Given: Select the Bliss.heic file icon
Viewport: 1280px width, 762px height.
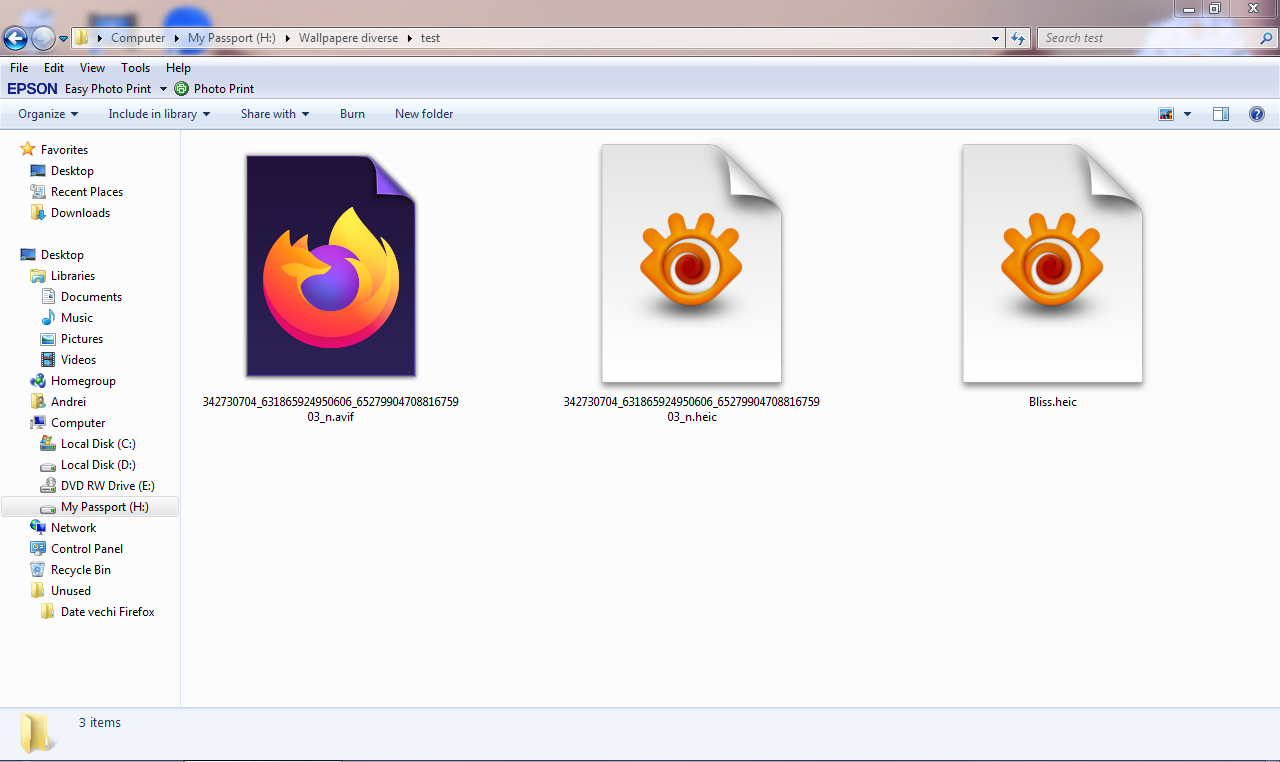Looking at the screenshot, I should coord(1052,264).
